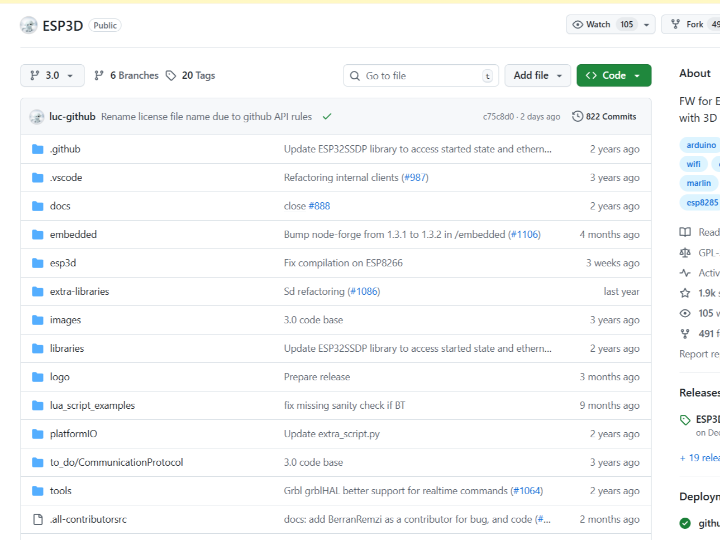Click the ESP3D repository avatar icon
Screen dimensions: 720x540
pyautogui.click(x=29, y=25)
